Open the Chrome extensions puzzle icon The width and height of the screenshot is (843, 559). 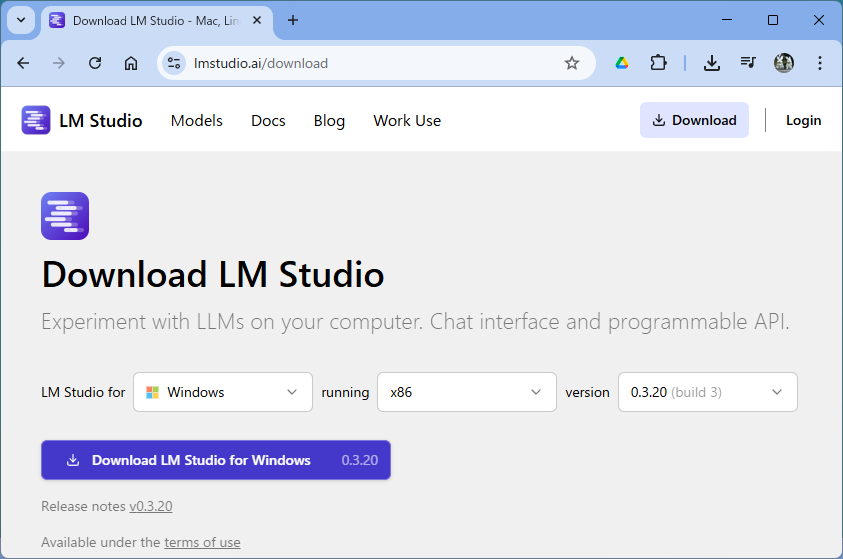pyautogui.click(x=658, y=63)
